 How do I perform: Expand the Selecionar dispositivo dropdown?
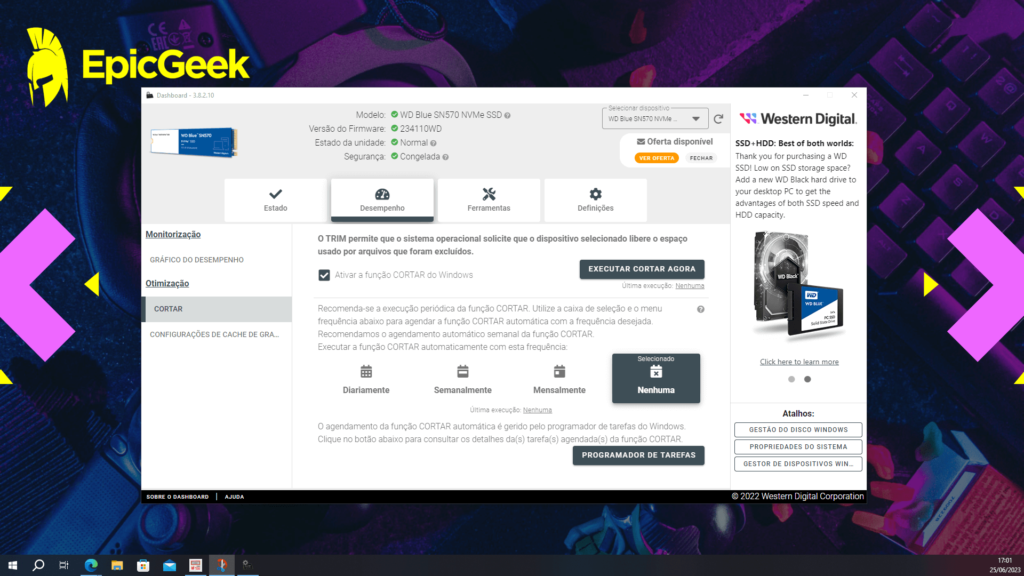coord(696,119)
